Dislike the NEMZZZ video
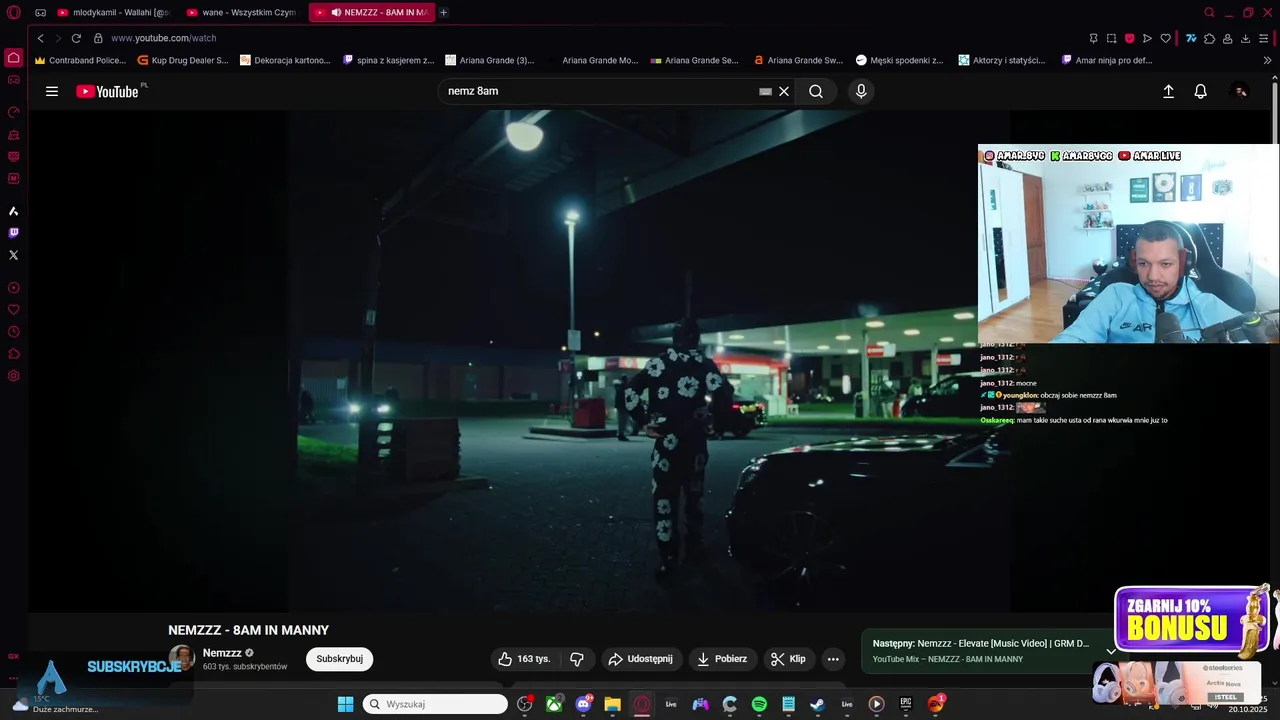The image size is (1280, 720). tap(577, 659)
